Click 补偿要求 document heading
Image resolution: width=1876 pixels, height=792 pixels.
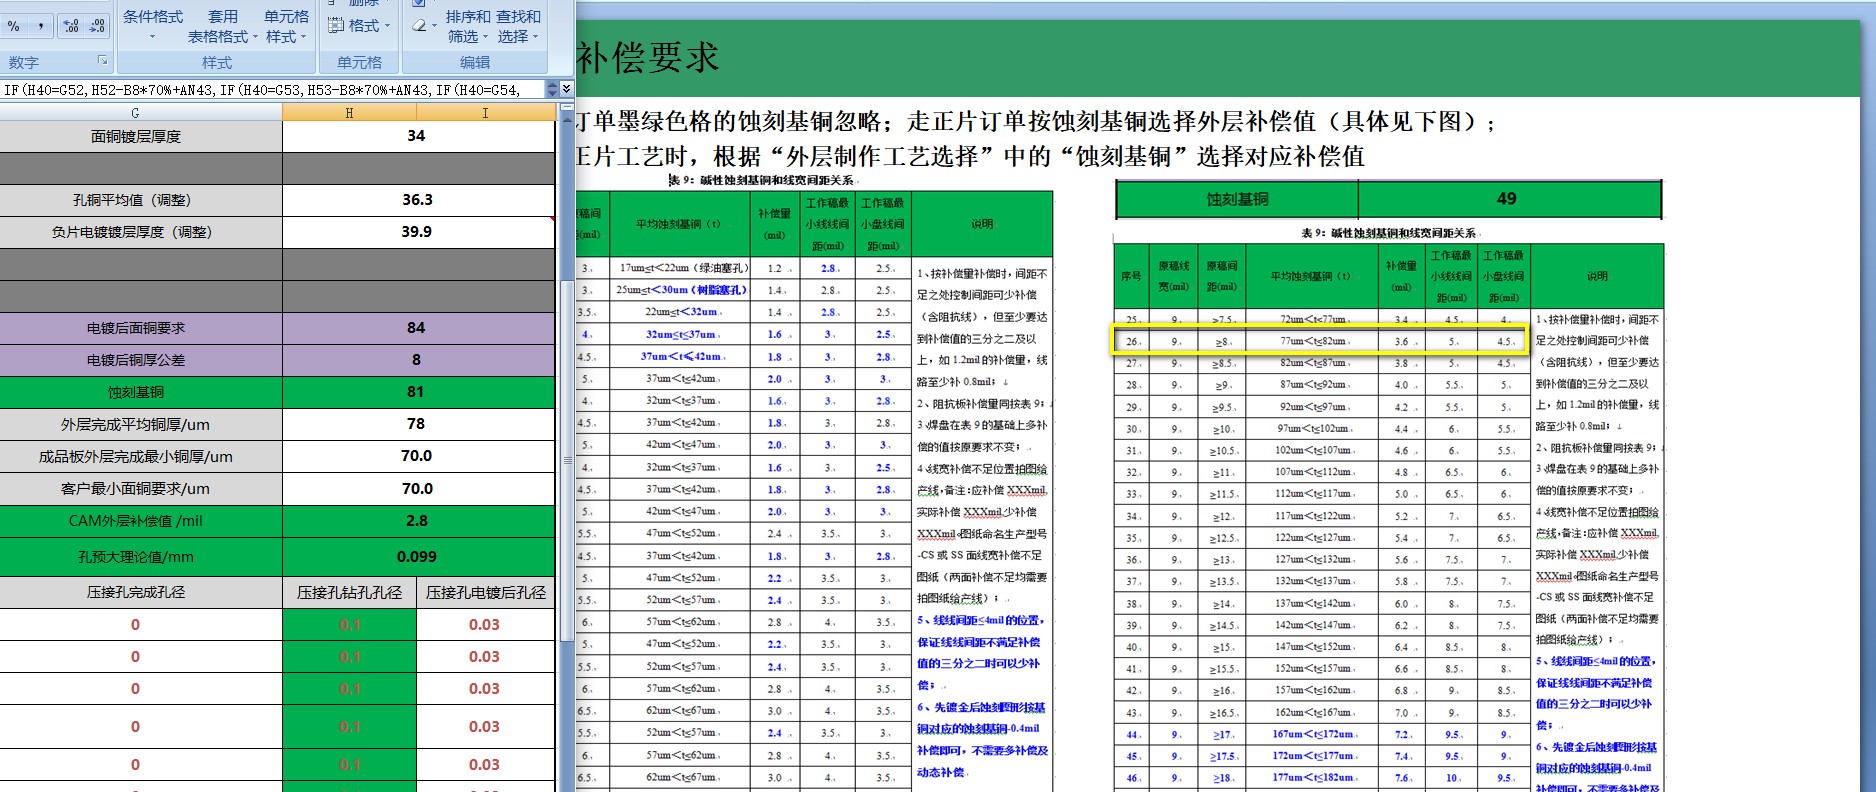[647, 57]
